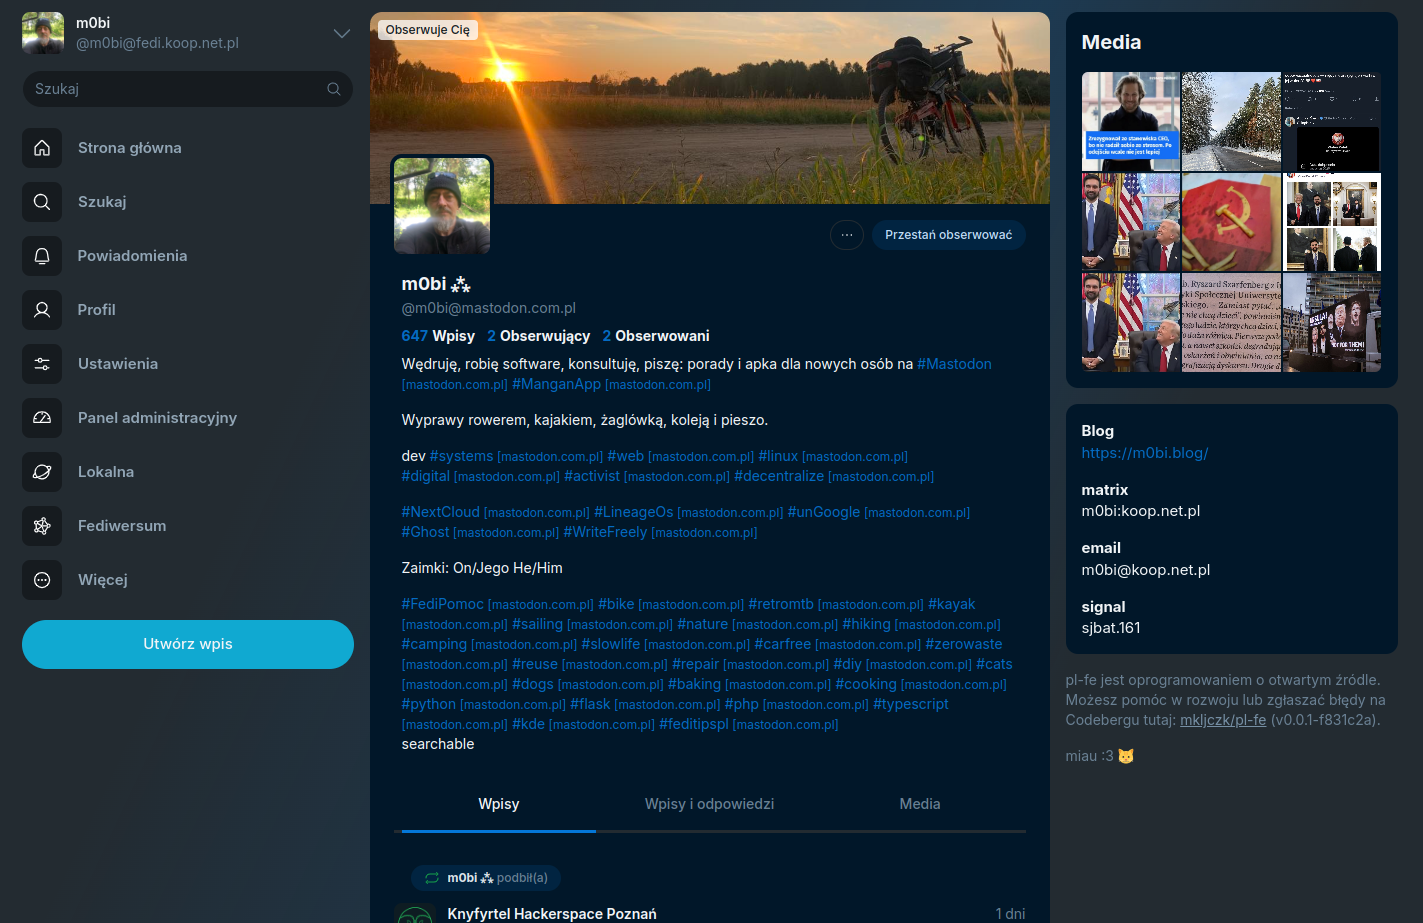The image size is (1423, 923).
Task: Click the magnifier icon in the Szukaj field
Action: tap(334, 89)
